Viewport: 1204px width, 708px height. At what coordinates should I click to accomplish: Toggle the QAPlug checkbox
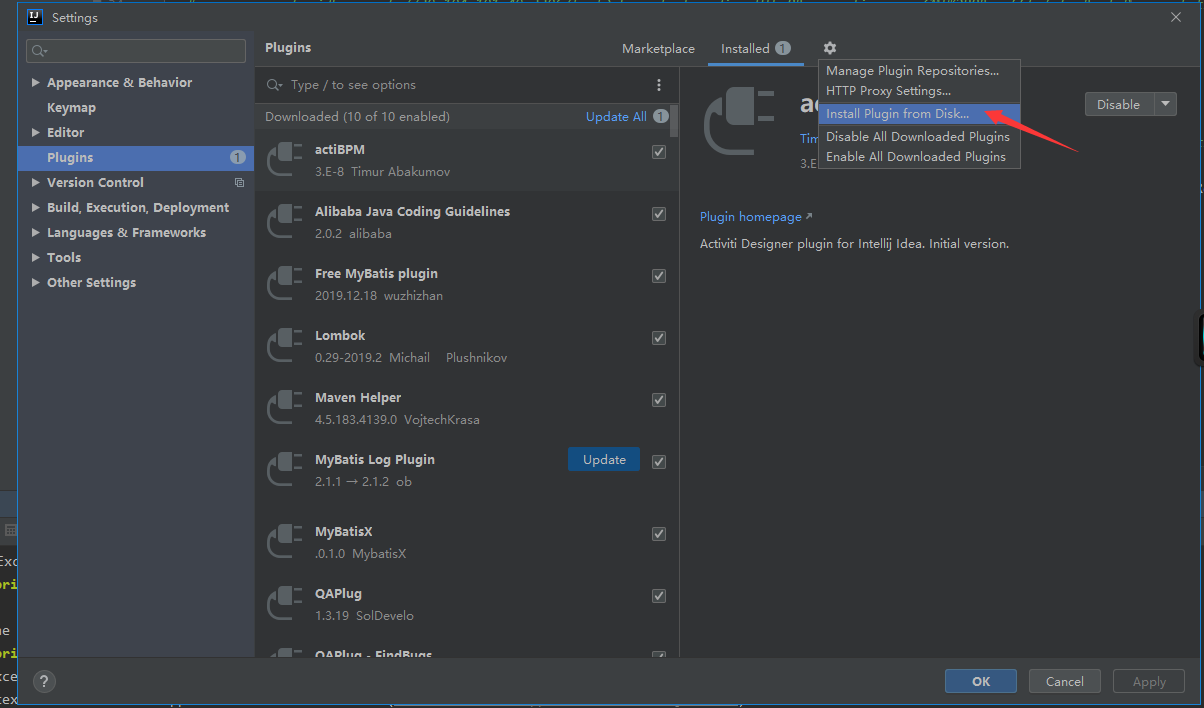pyautogui.click(x=659, y=596)
